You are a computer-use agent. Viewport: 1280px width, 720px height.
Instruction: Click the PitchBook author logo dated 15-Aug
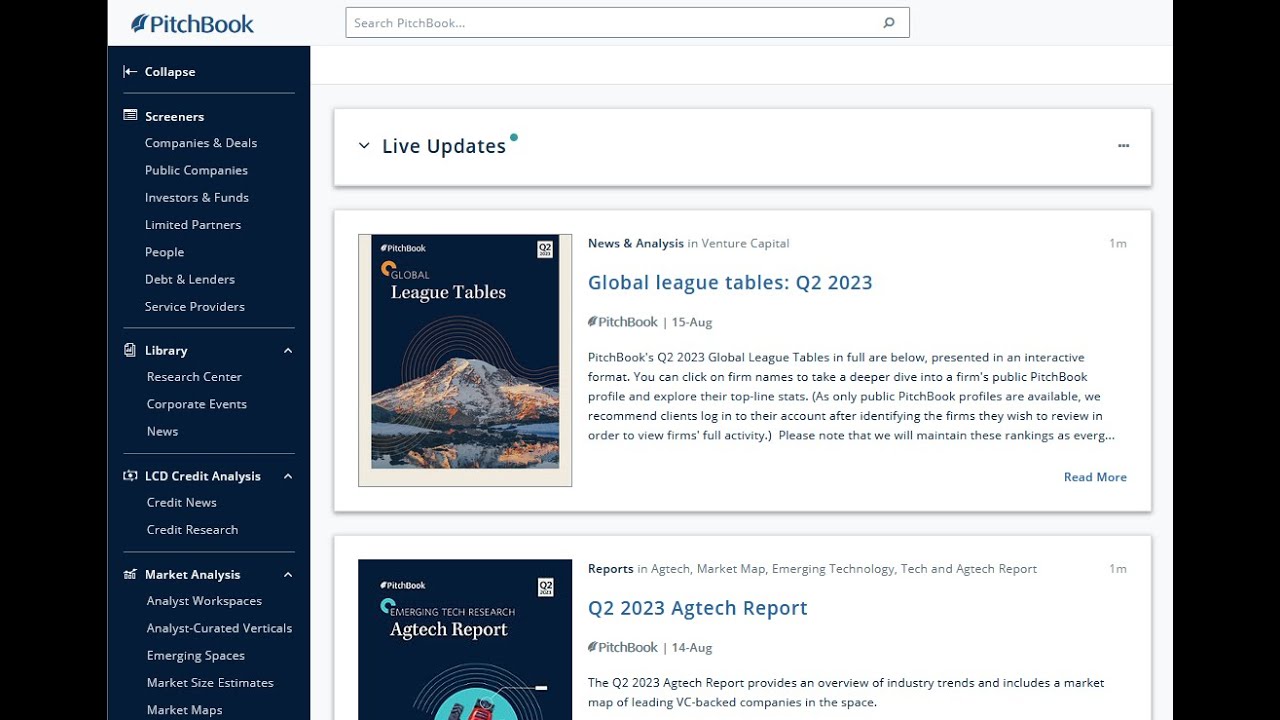tap(623, 322)
